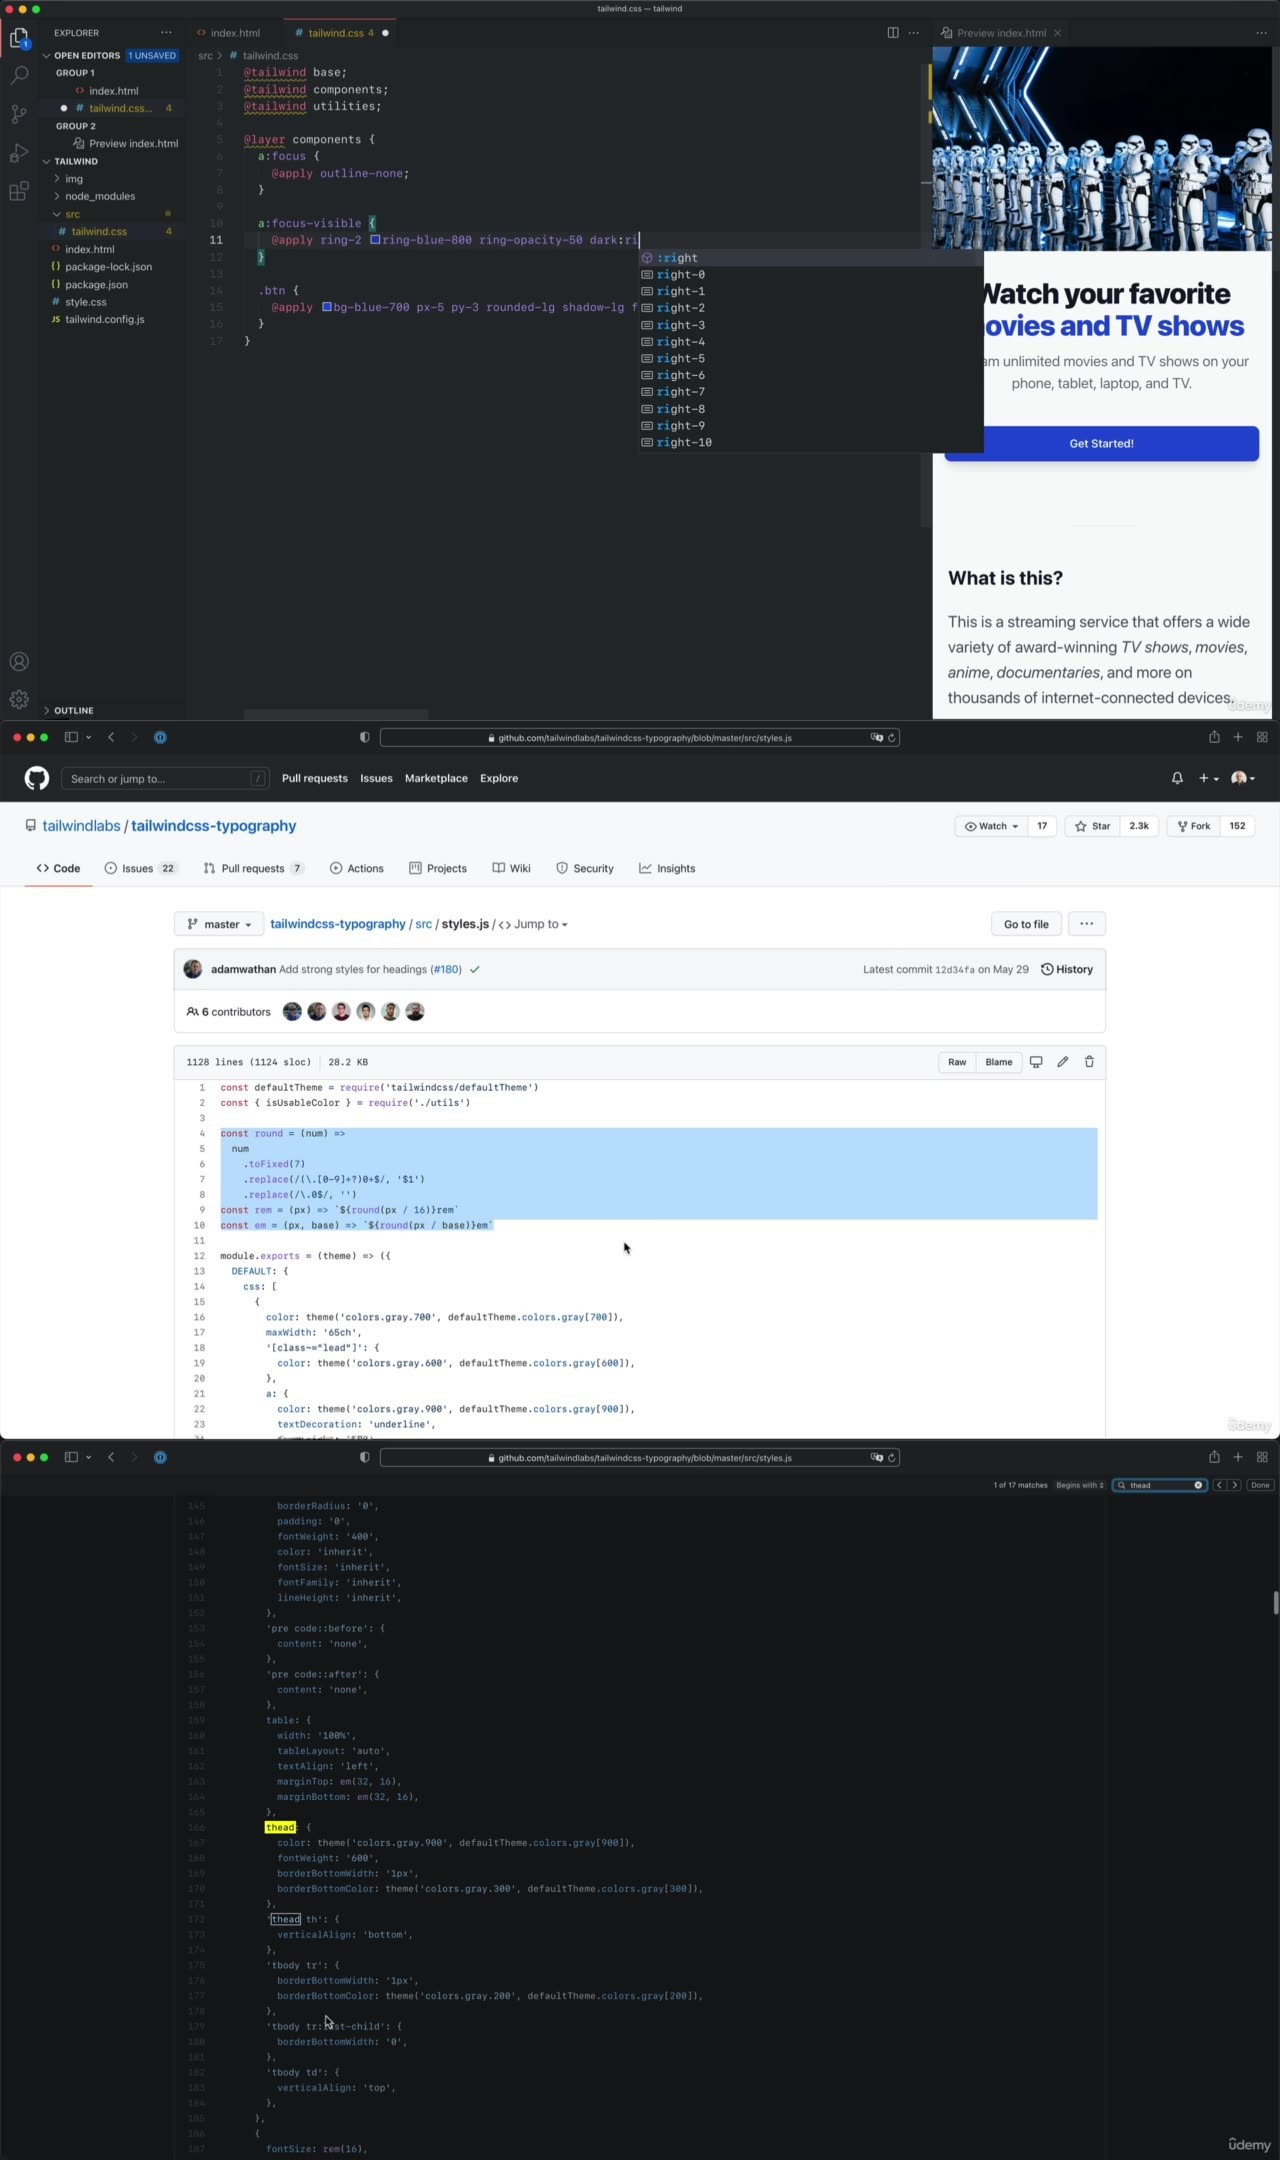The width and height of the screenshot is (1280, 2160).
Task: Click the Raw button
Action: 957,1062
